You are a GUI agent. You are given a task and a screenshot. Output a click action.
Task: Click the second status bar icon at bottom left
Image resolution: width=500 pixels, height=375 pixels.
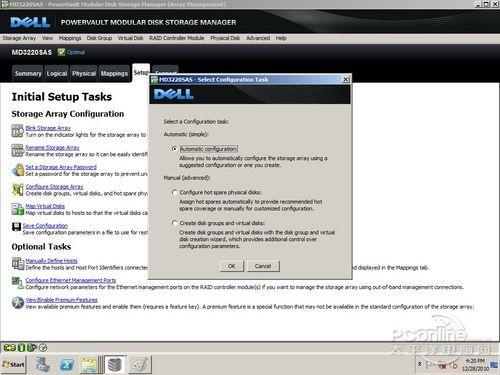point(21,348)
